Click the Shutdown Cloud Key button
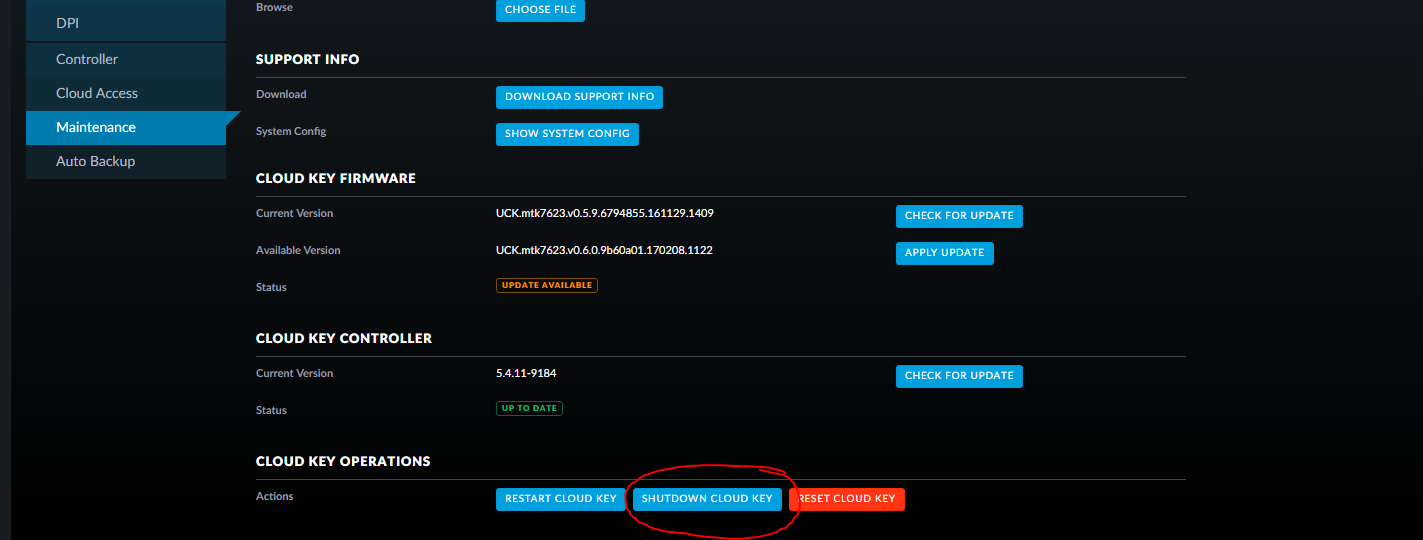This screenshot has height=540, width=1423. 707,499
